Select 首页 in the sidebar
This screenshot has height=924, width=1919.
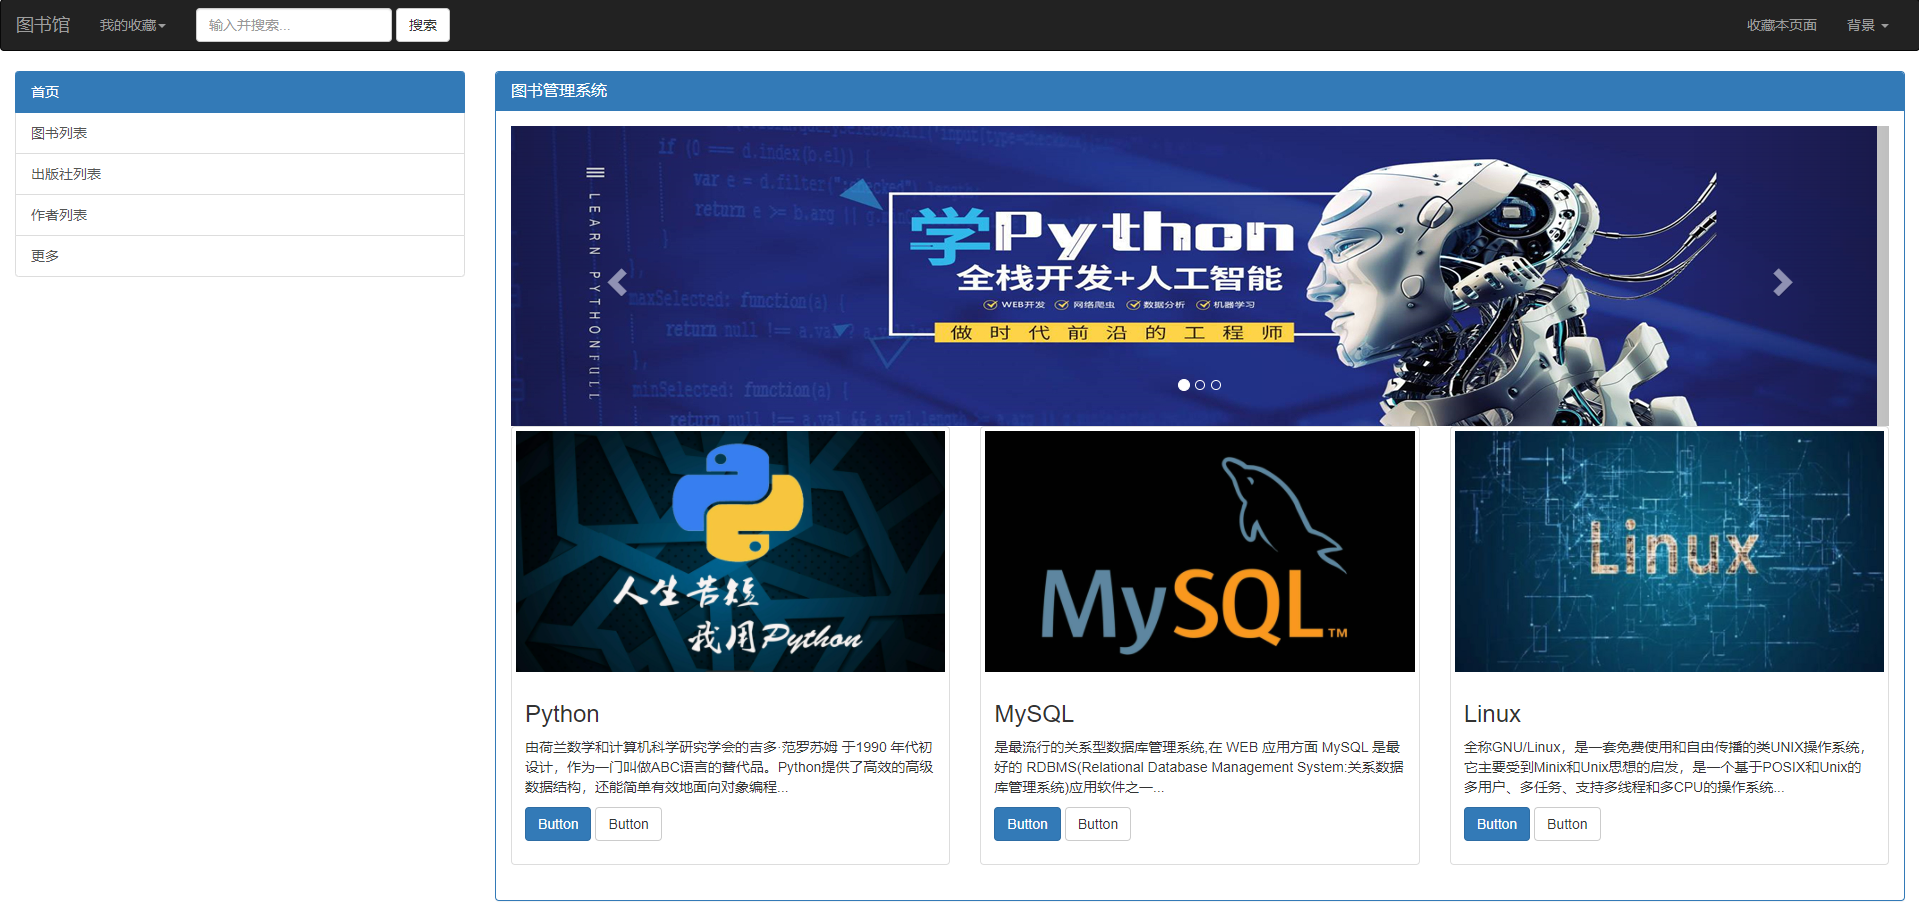point(240,92)
